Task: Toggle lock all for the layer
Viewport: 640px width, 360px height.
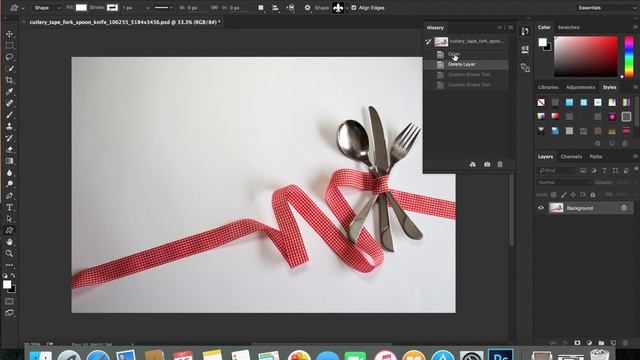Action: [593, 195]
